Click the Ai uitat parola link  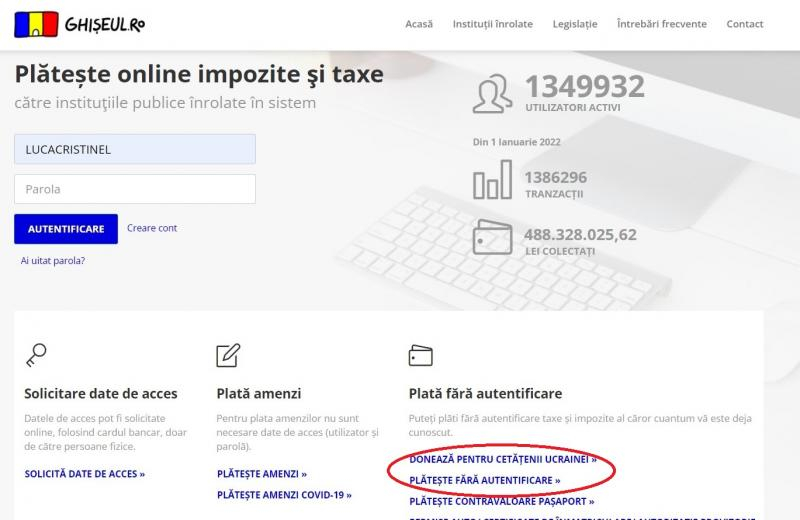[x=53, y=261]
